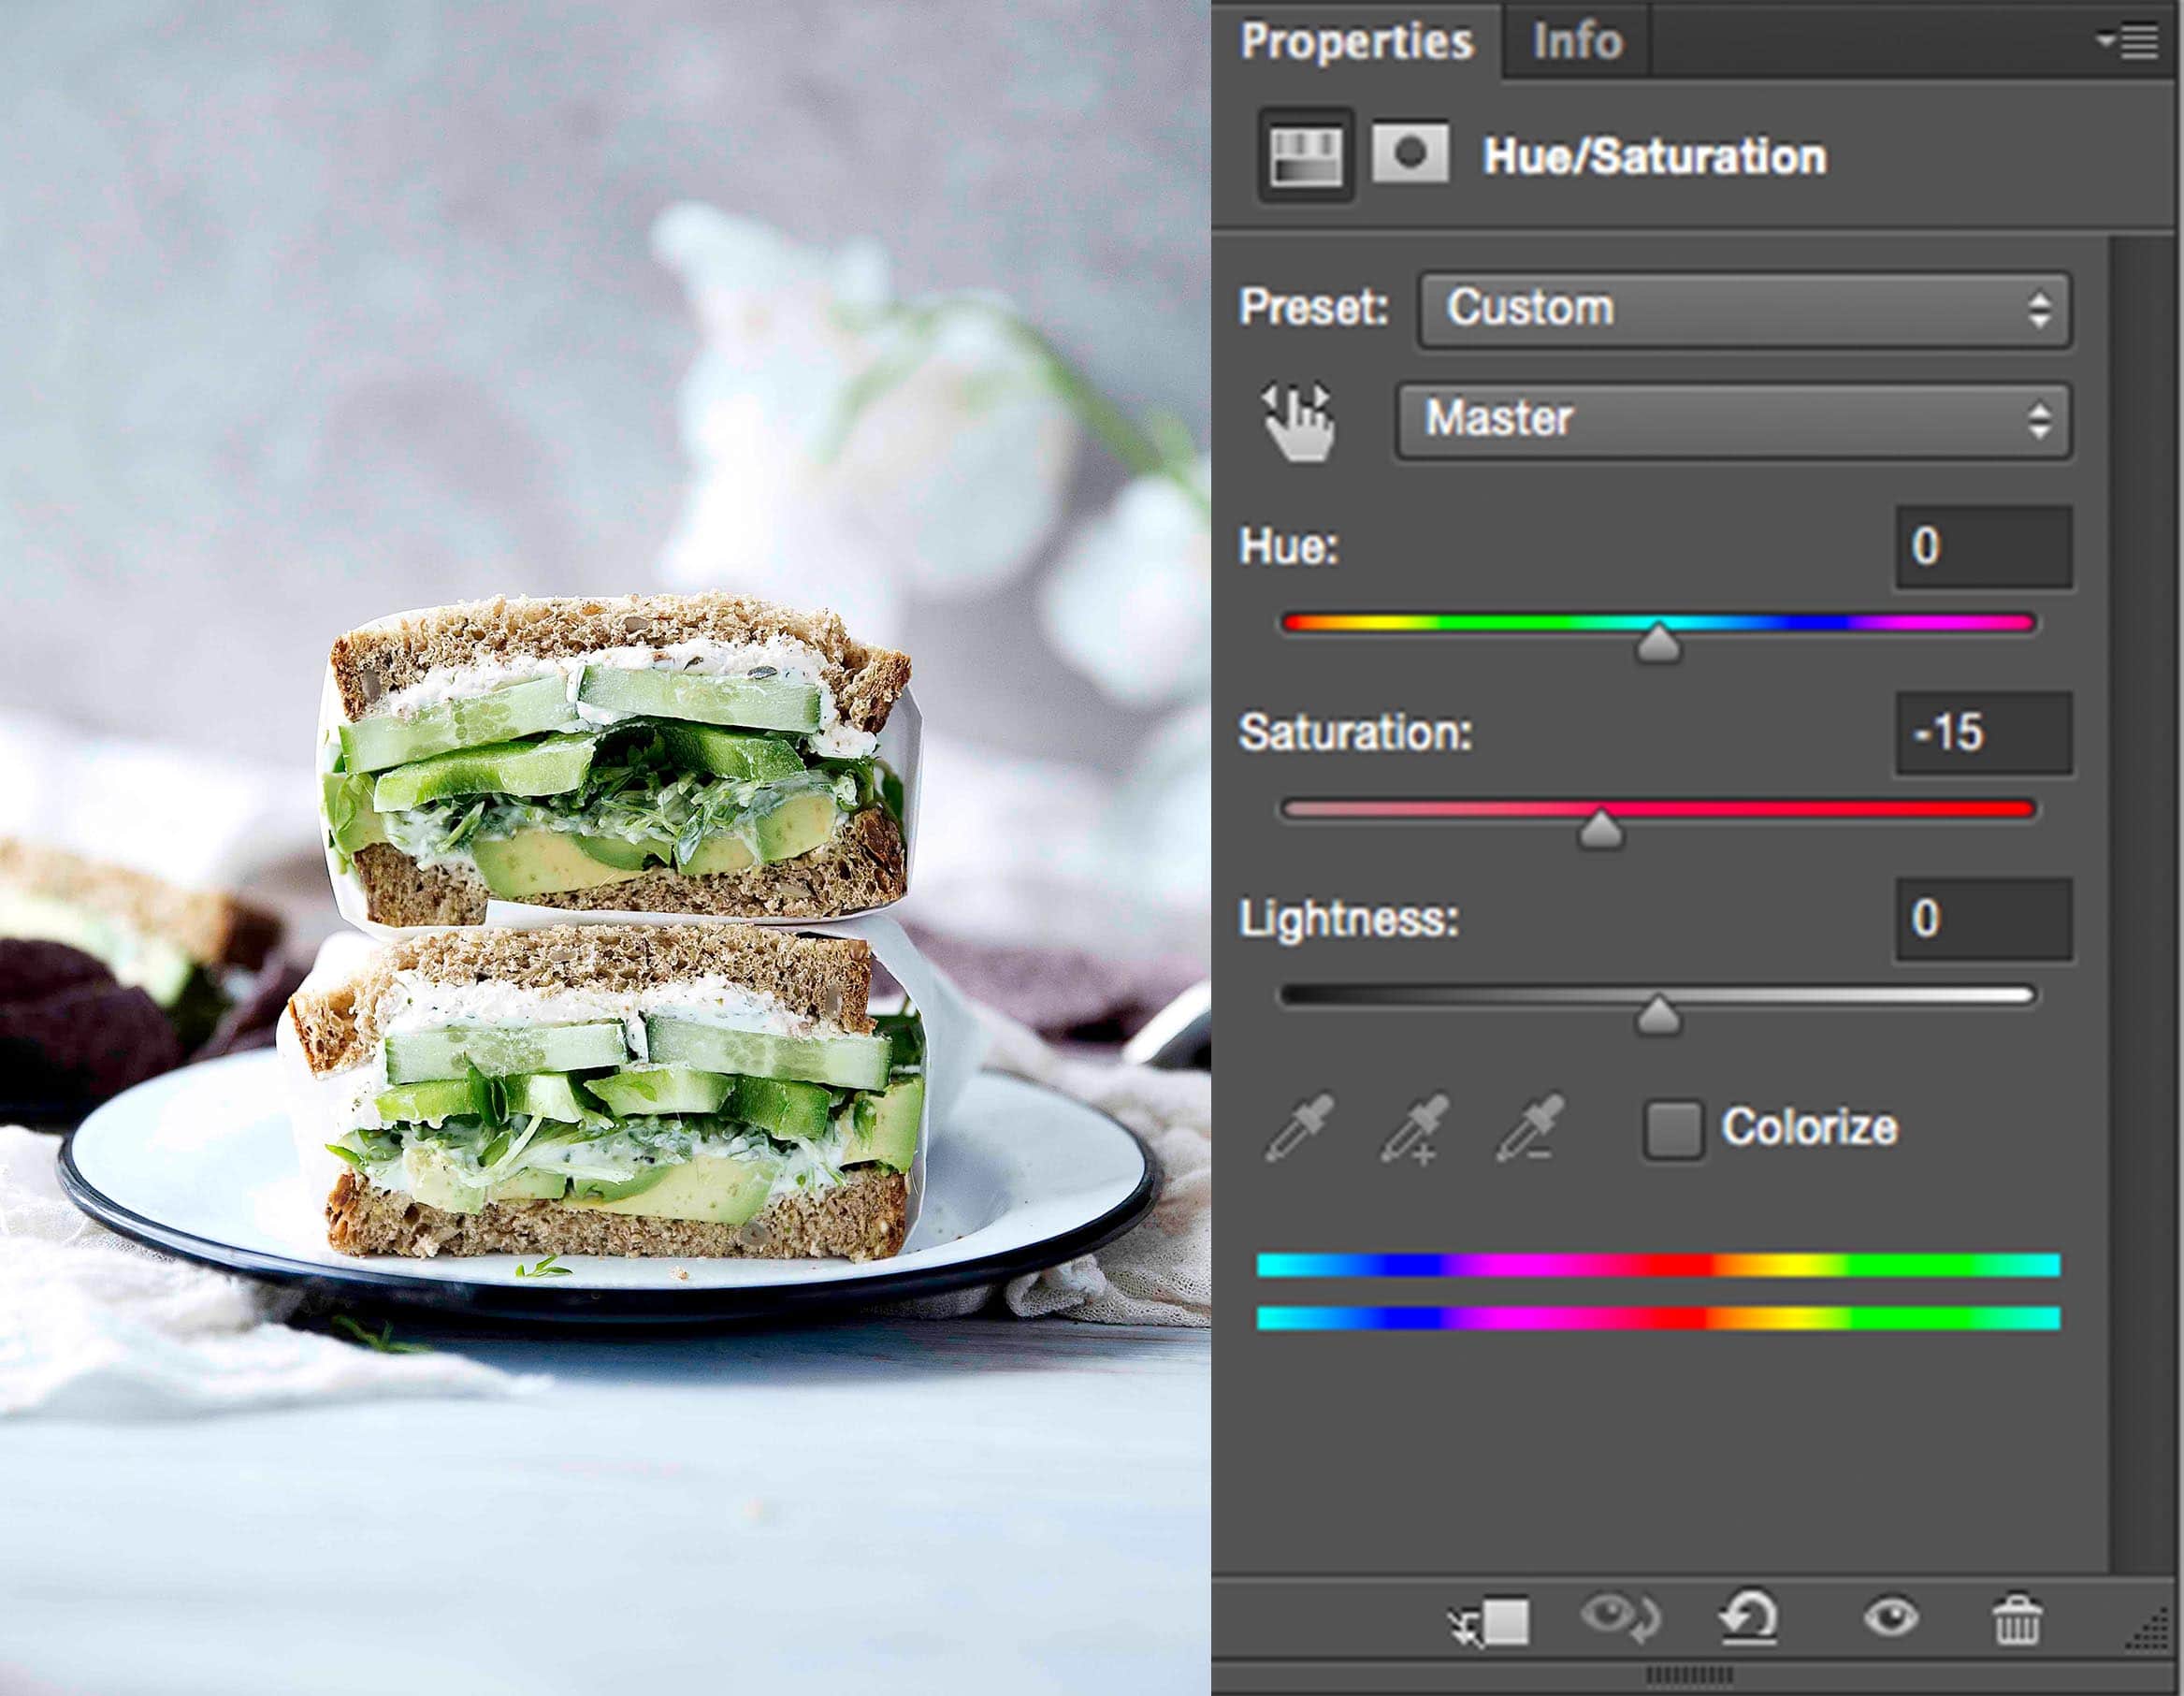Activate the on-image targeted adjustment hand tool
This screenshot has width=2184, height=1696.
click(1298, 422)
